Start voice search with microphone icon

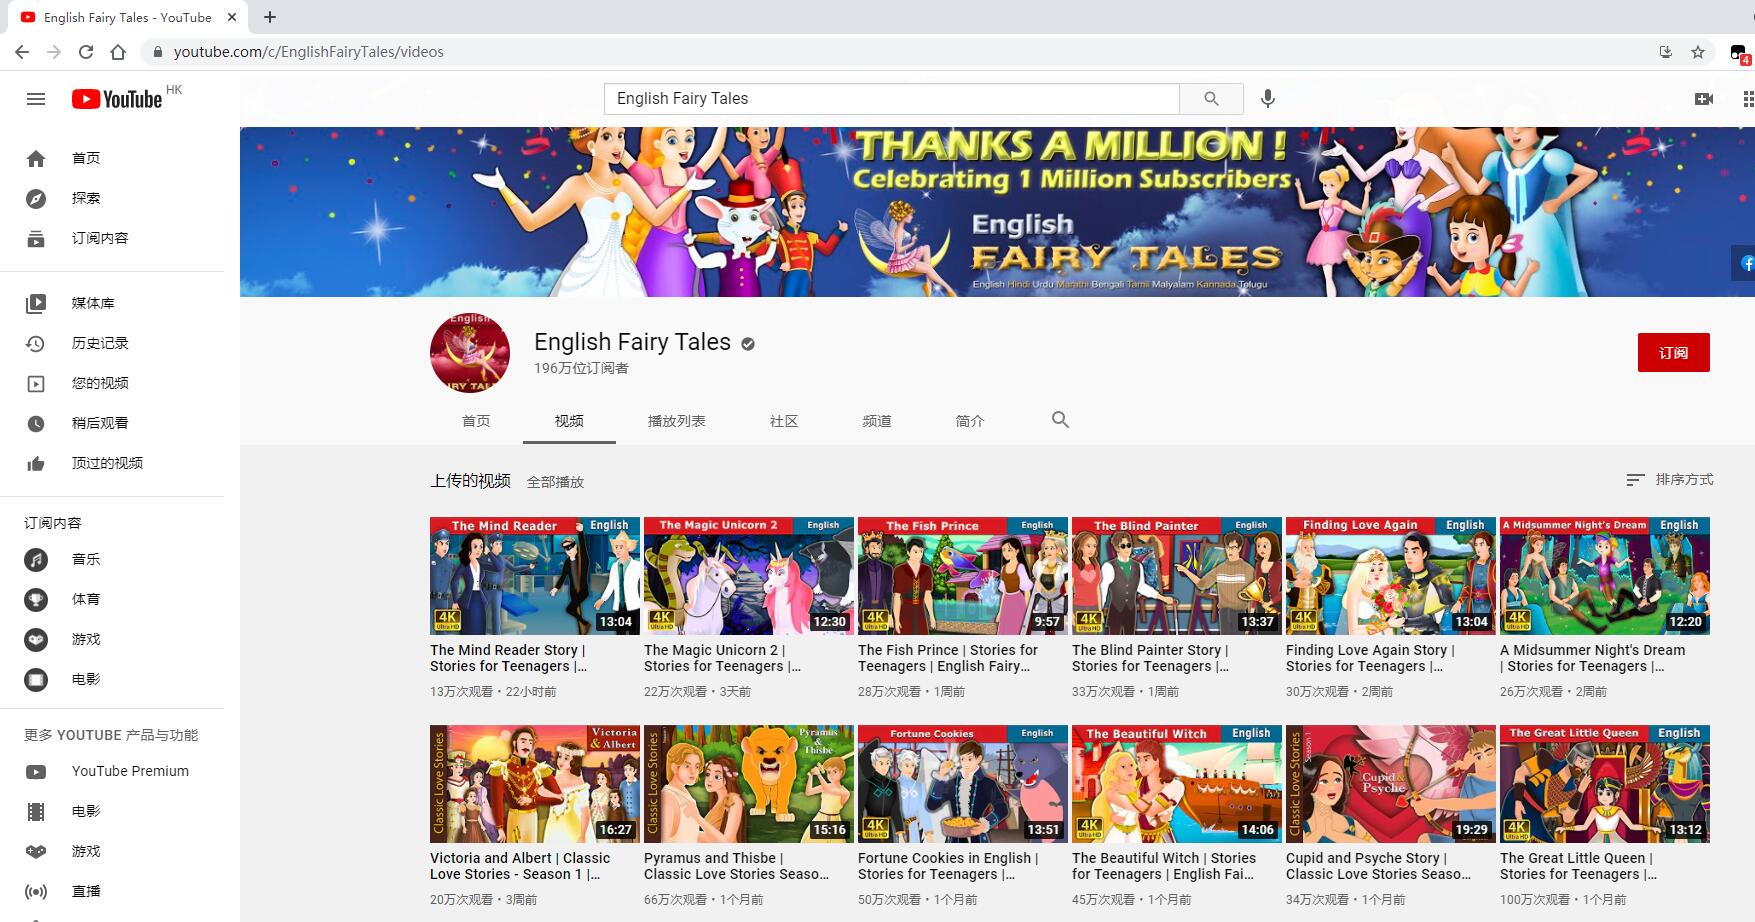1268,98
